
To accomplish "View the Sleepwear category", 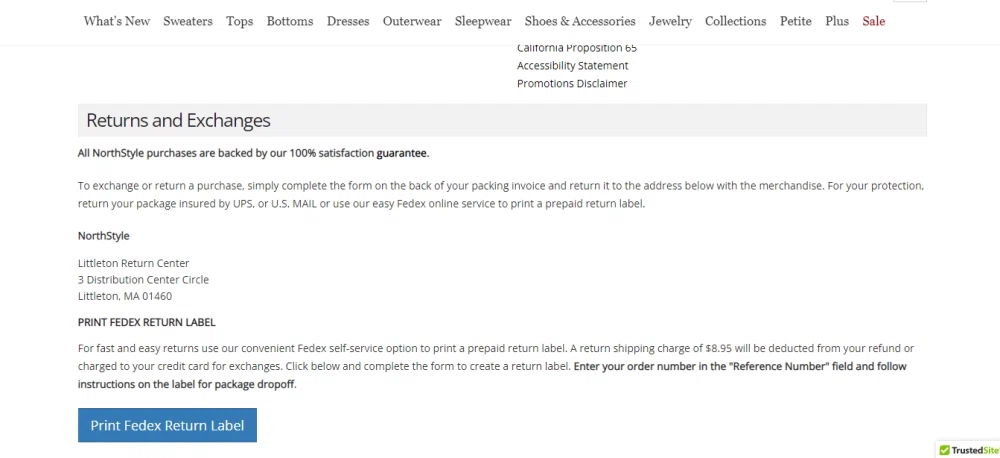I will pyautogui.click(x=483, y=21).
